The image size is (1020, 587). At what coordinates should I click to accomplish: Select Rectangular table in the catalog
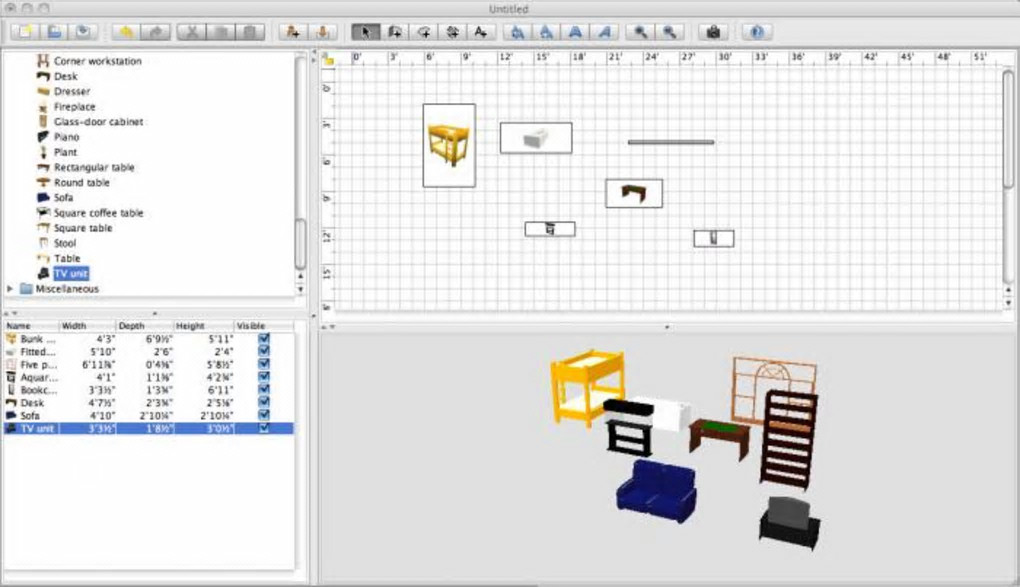(94, 167)
